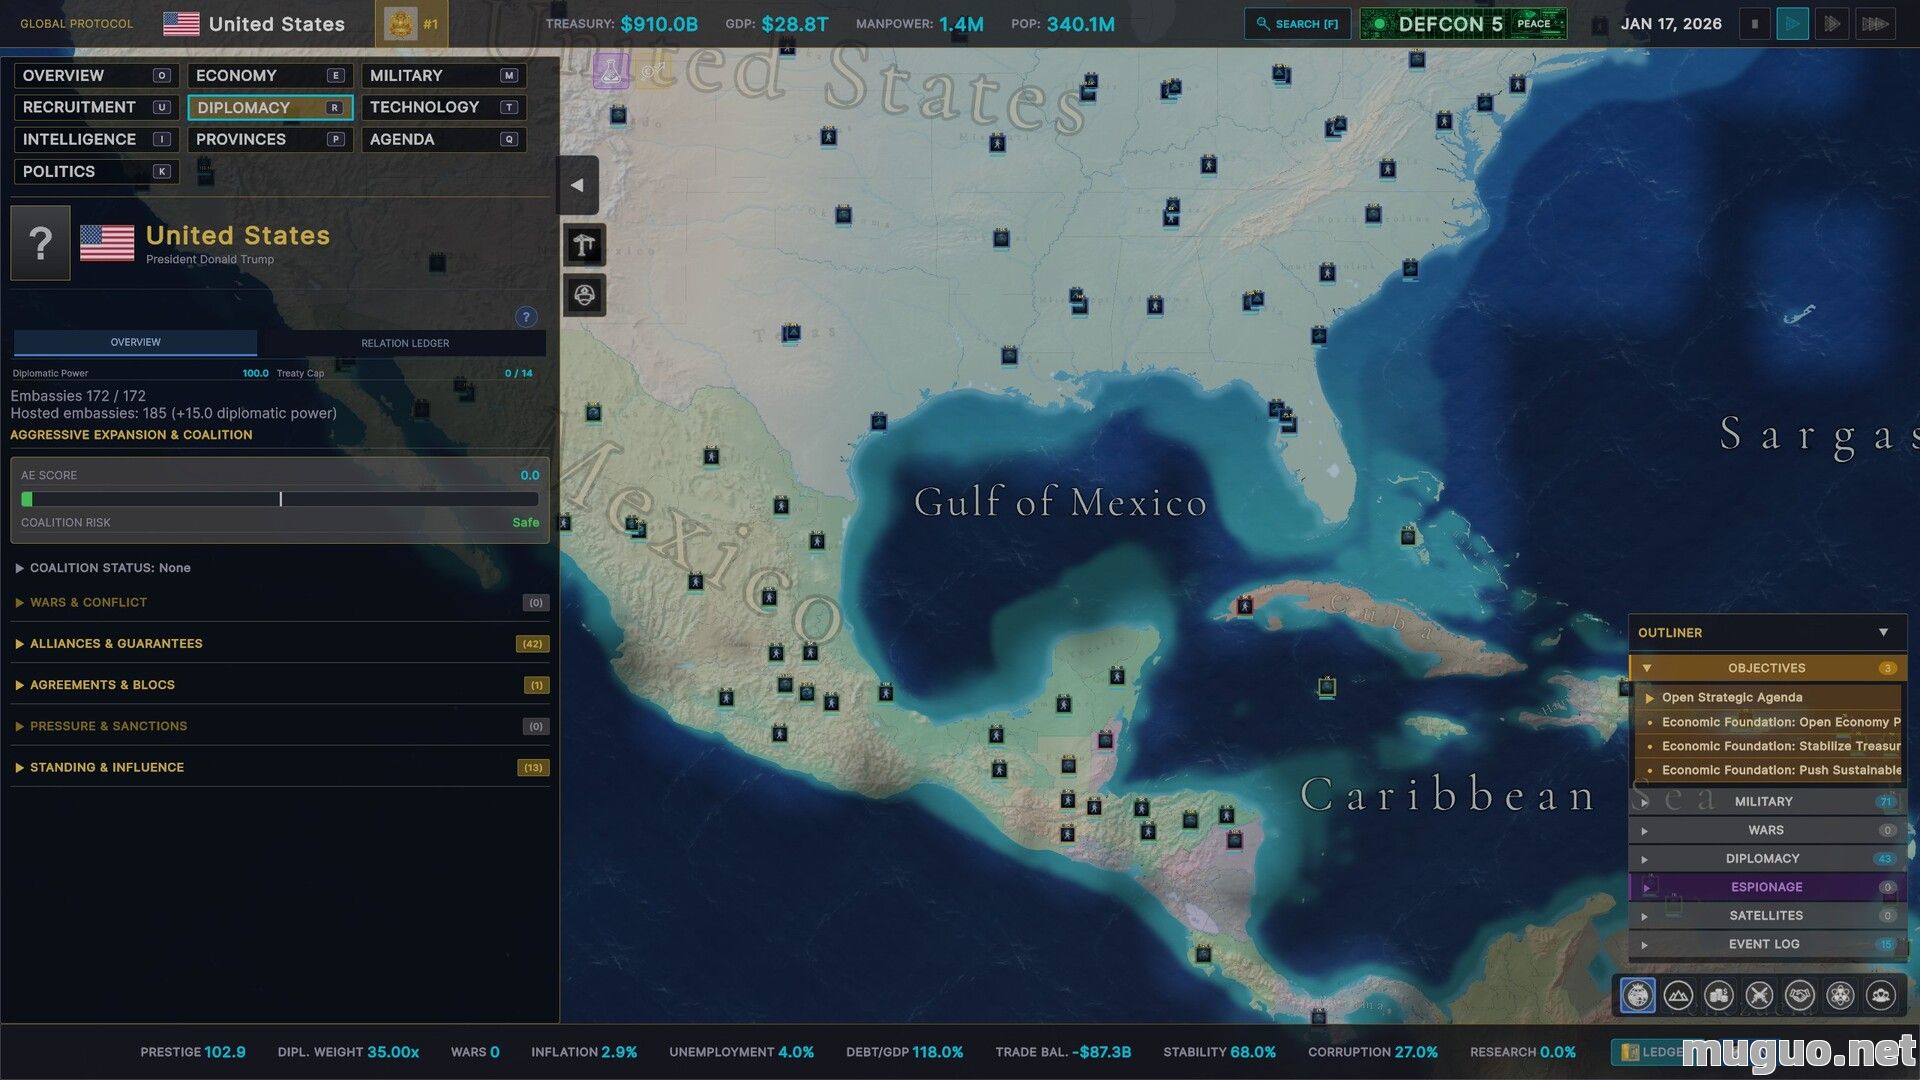Click the large question mark portrait box
This screenshot has height=1080, width=1920.
tap(40, 242)
